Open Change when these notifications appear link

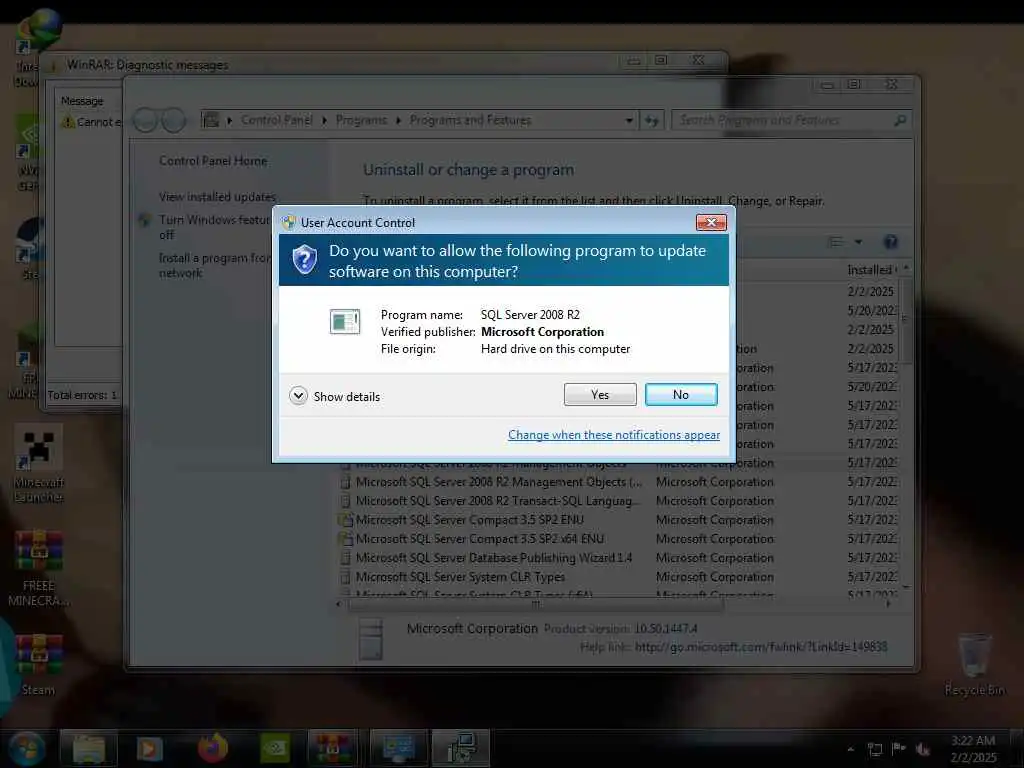click(x=614, y=435)
